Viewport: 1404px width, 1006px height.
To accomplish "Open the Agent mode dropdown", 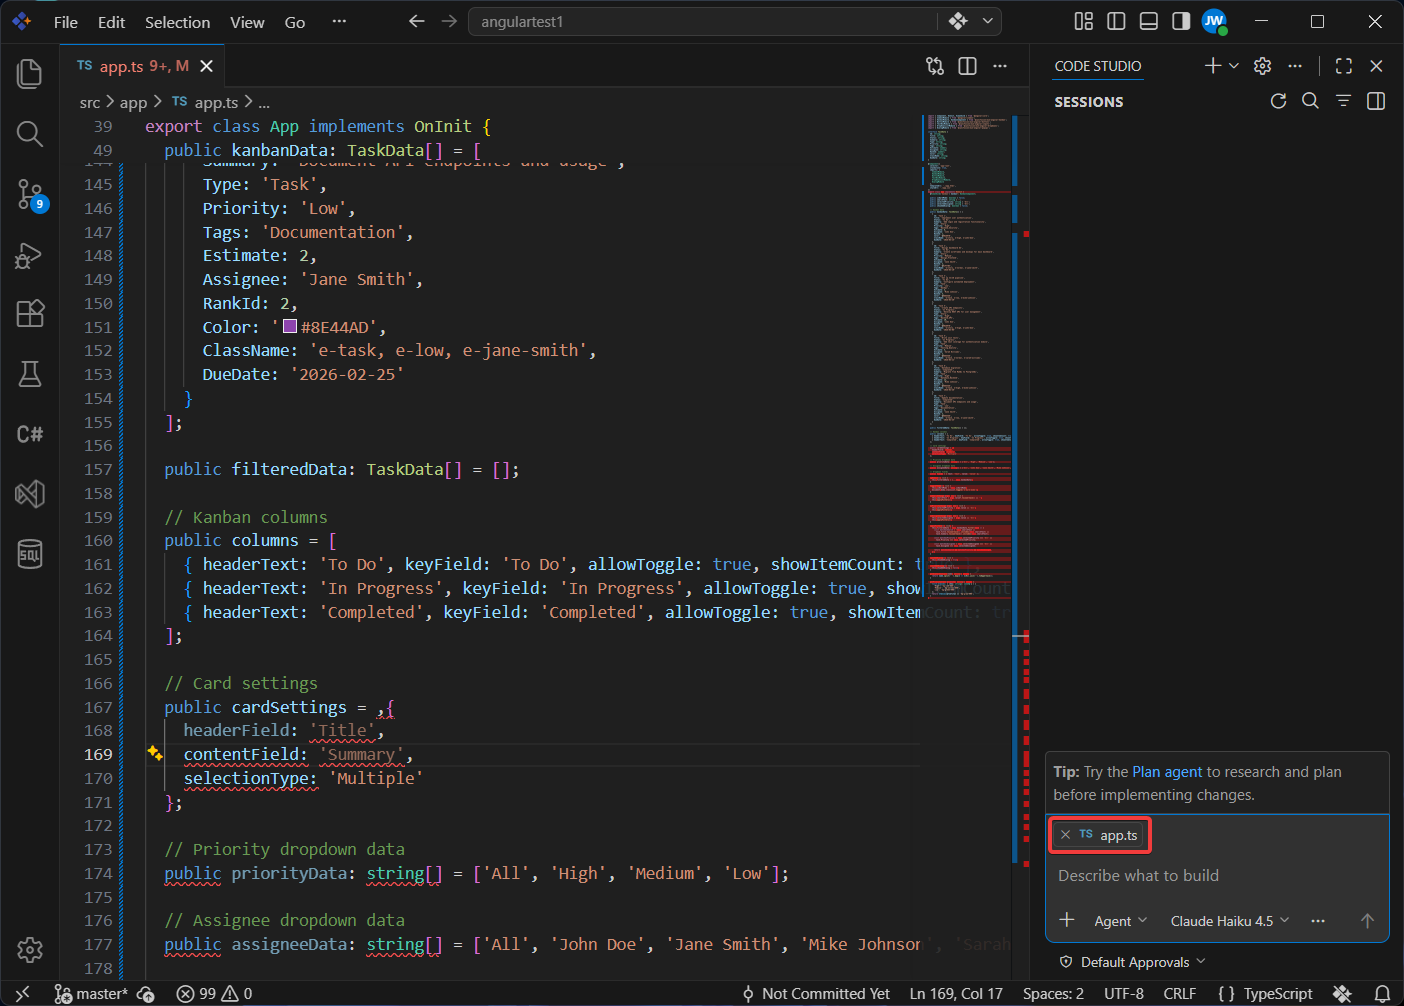I will (1120, 921).
